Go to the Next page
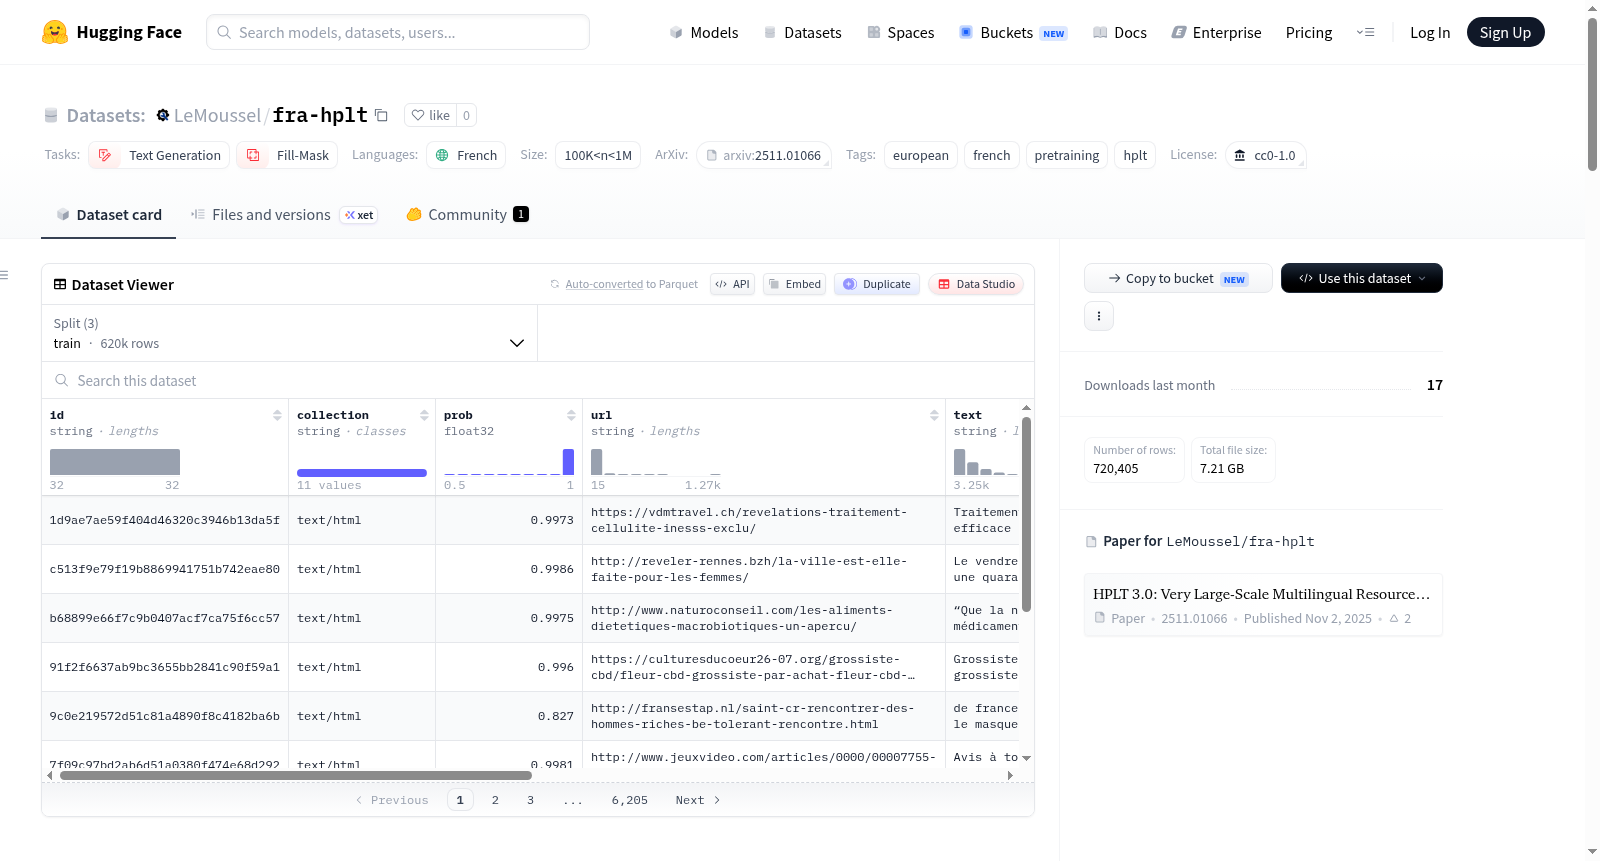 click(698, 800)
